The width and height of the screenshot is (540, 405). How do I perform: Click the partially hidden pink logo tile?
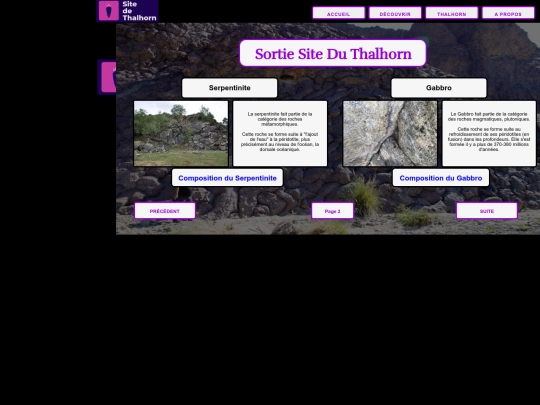coord(108,77)
